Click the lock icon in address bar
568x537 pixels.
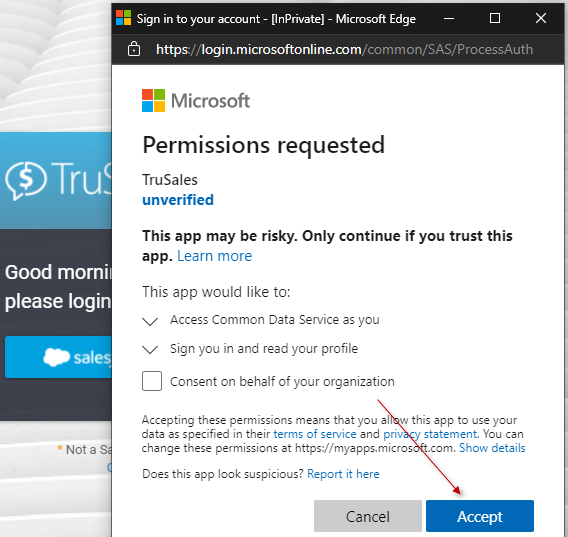pos(134,49)
